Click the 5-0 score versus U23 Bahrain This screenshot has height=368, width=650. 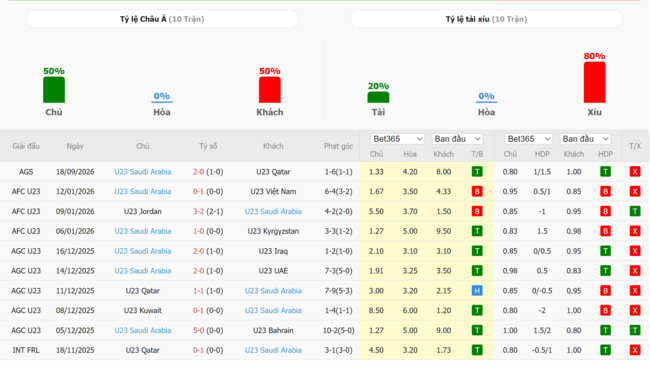coord(199,331)
